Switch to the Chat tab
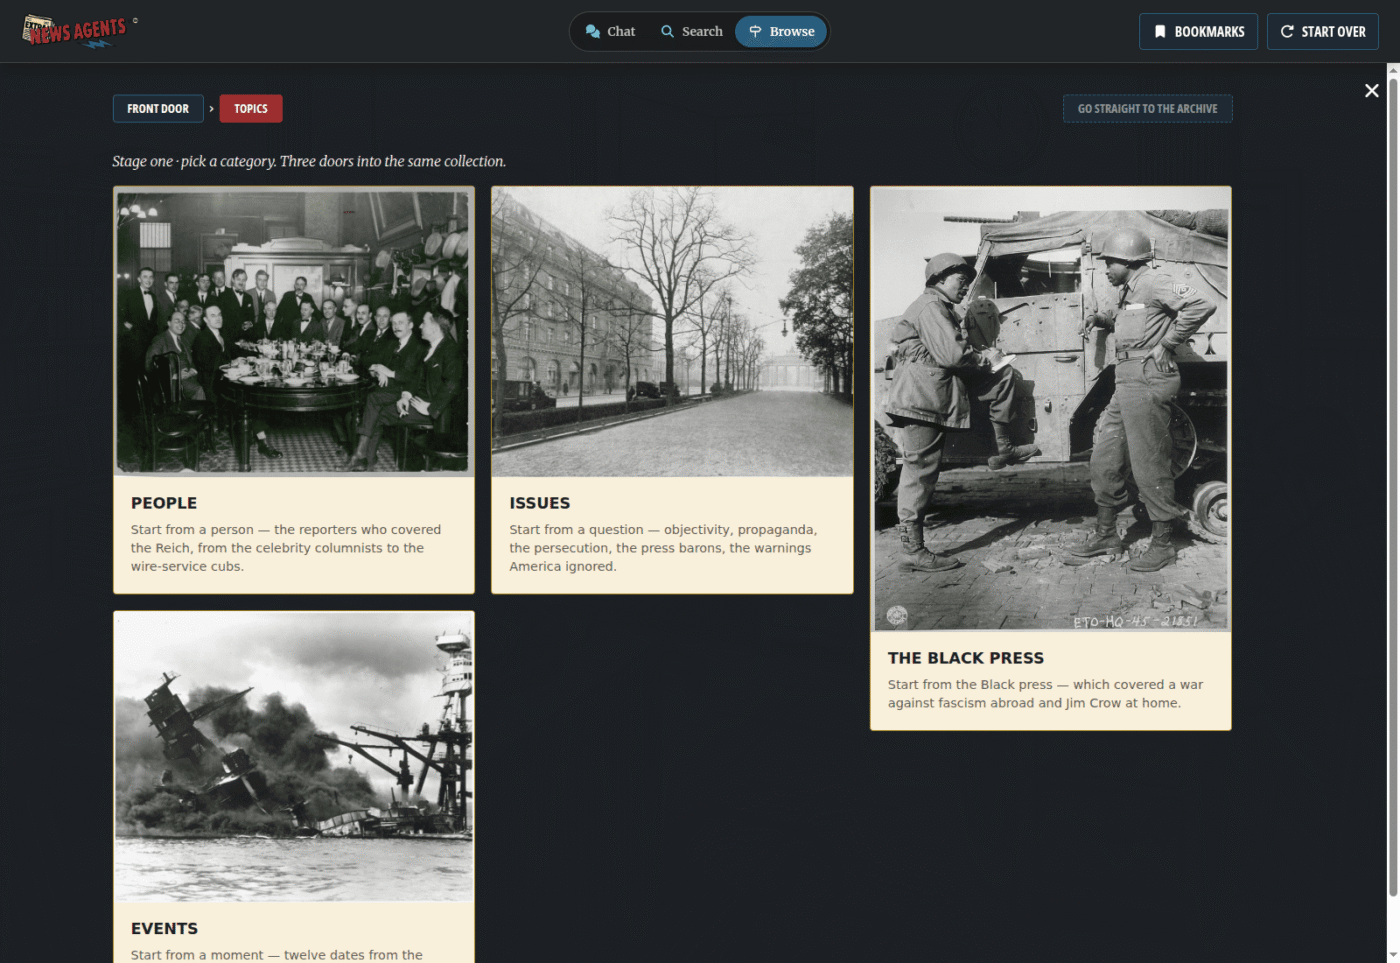 click(x=611, y=31)
